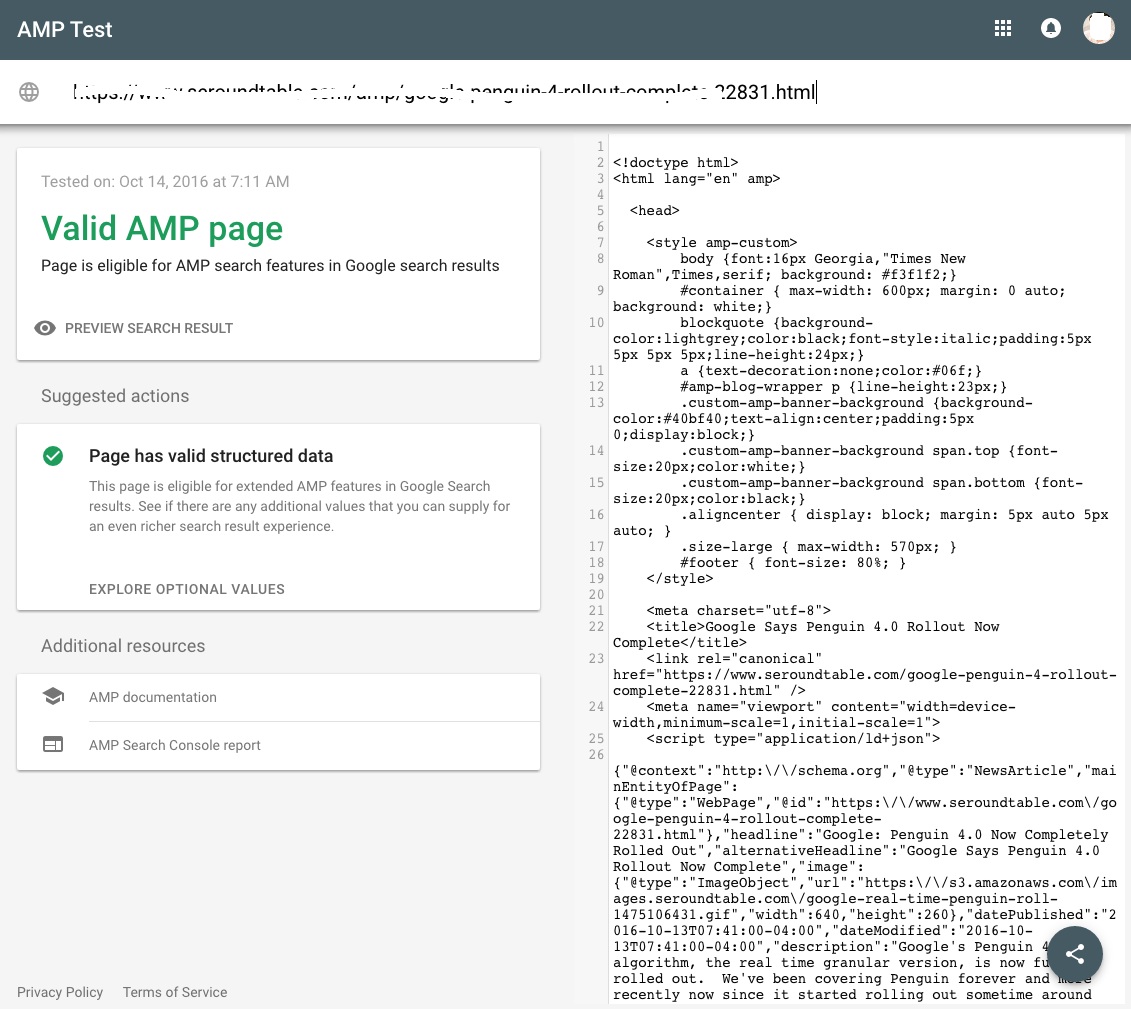
Task: Click the '<head>' code line
Action: pos(654,211)
